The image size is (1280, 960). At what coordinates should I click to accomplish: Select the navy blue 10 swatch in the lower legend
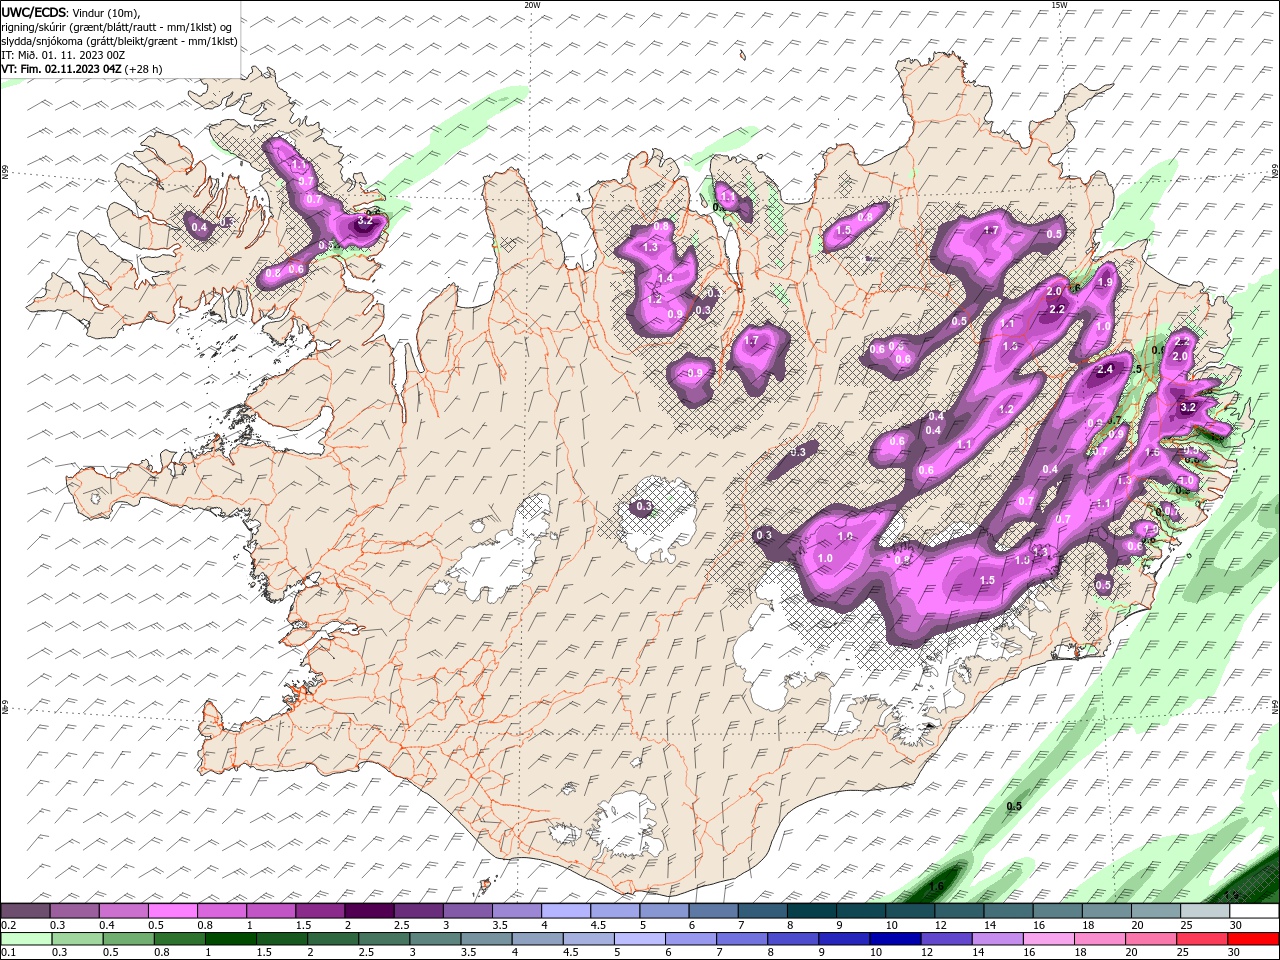pos(894,939)
